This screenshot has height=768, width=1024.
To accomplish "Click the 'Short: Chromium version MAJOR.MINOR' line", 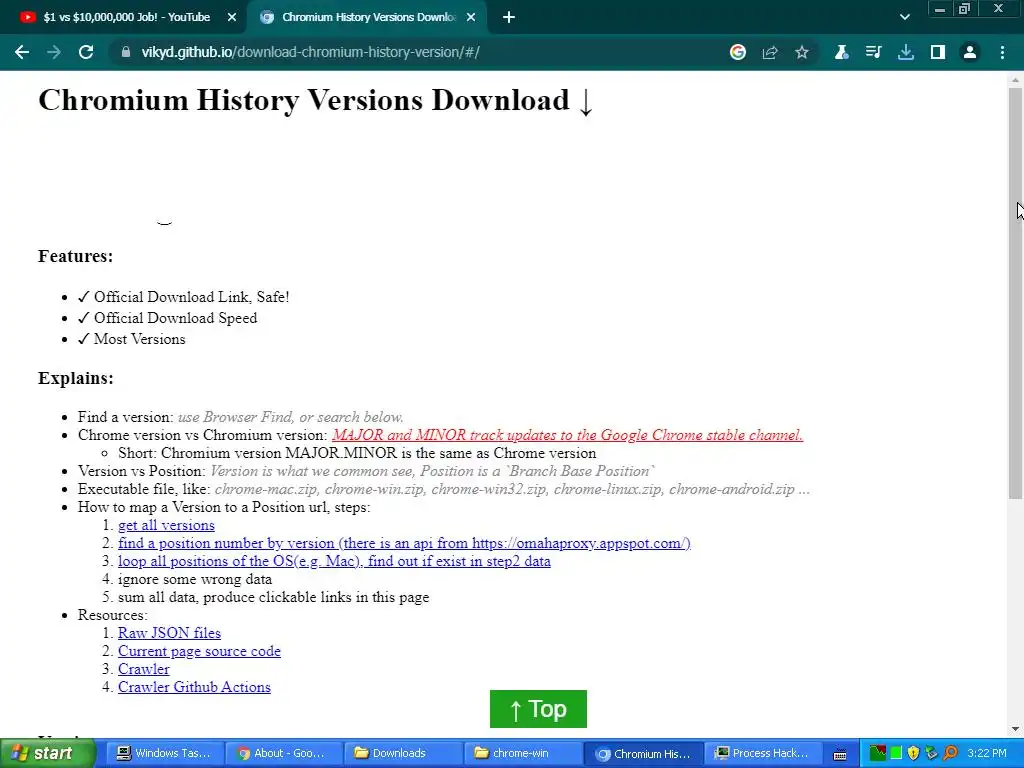I will point(357,453).
